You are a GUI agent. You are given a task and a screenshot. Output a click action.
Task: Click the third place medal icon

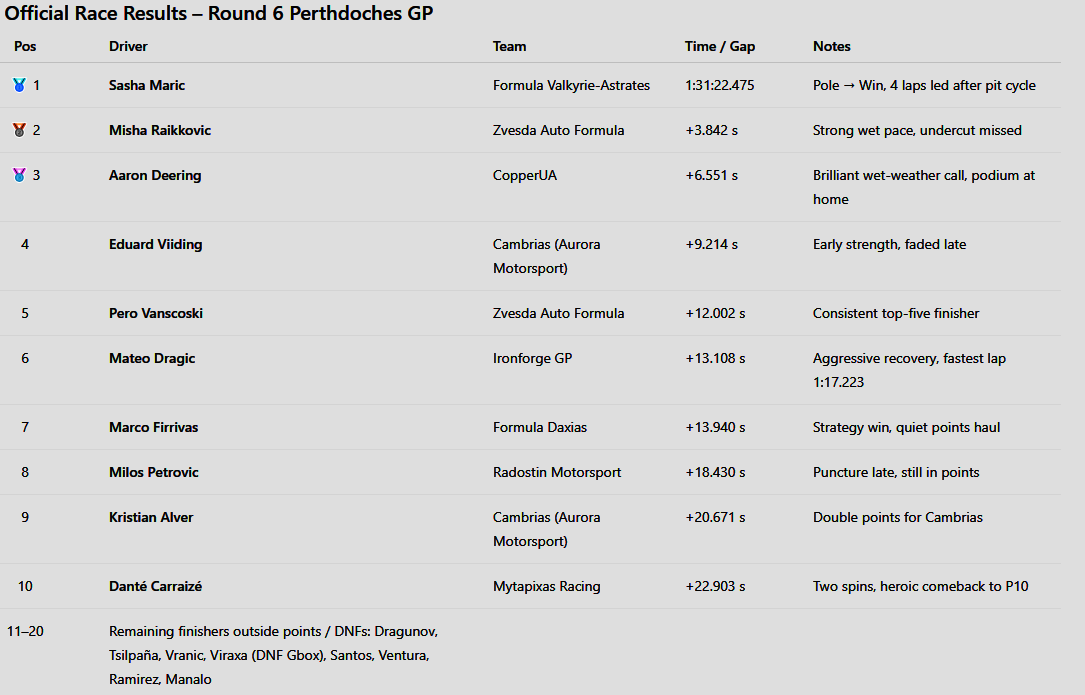pyautogui.click(x=19, y=176)
